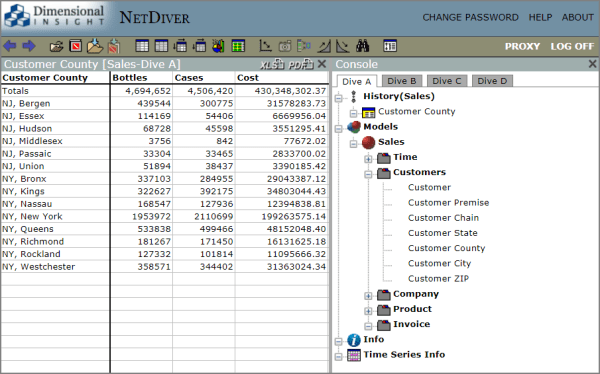Click the green grid table icon

[x=238, y=46]
